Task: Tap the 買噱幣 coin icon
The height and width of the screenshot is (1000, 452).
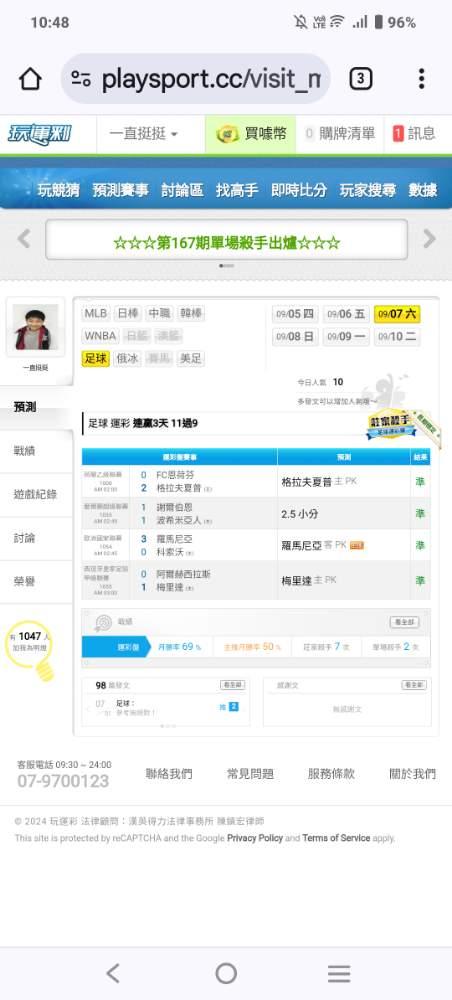Action: pos(228,134)
